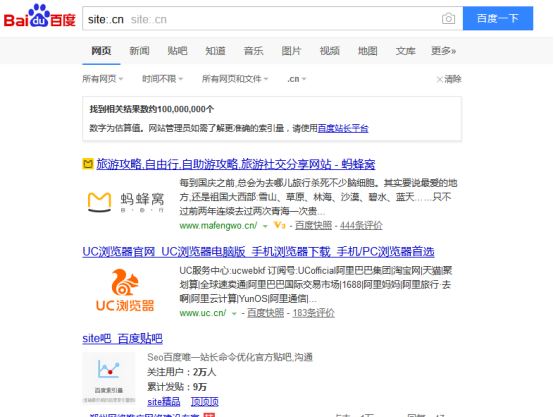Click the V3 credibility badge icon

coord(280,225)
